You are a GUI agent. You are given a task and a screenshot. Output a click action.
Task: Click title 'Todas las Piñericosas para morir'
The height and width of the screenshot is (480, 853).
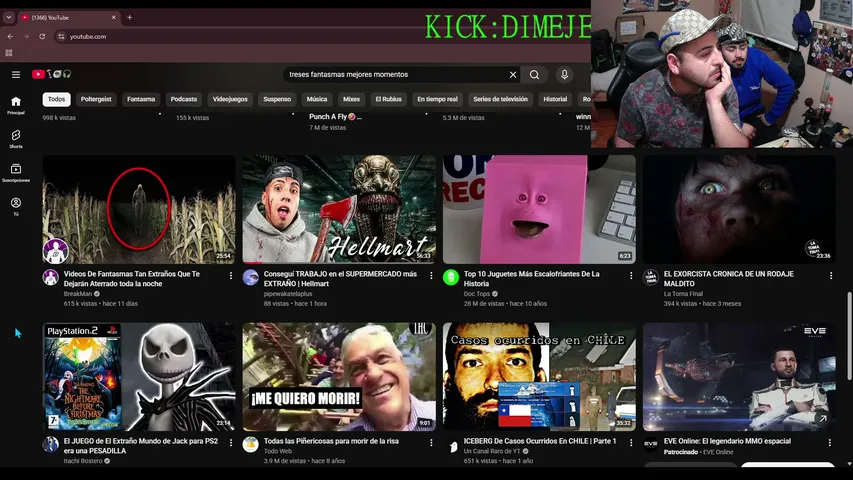click(x=331, y=441)
